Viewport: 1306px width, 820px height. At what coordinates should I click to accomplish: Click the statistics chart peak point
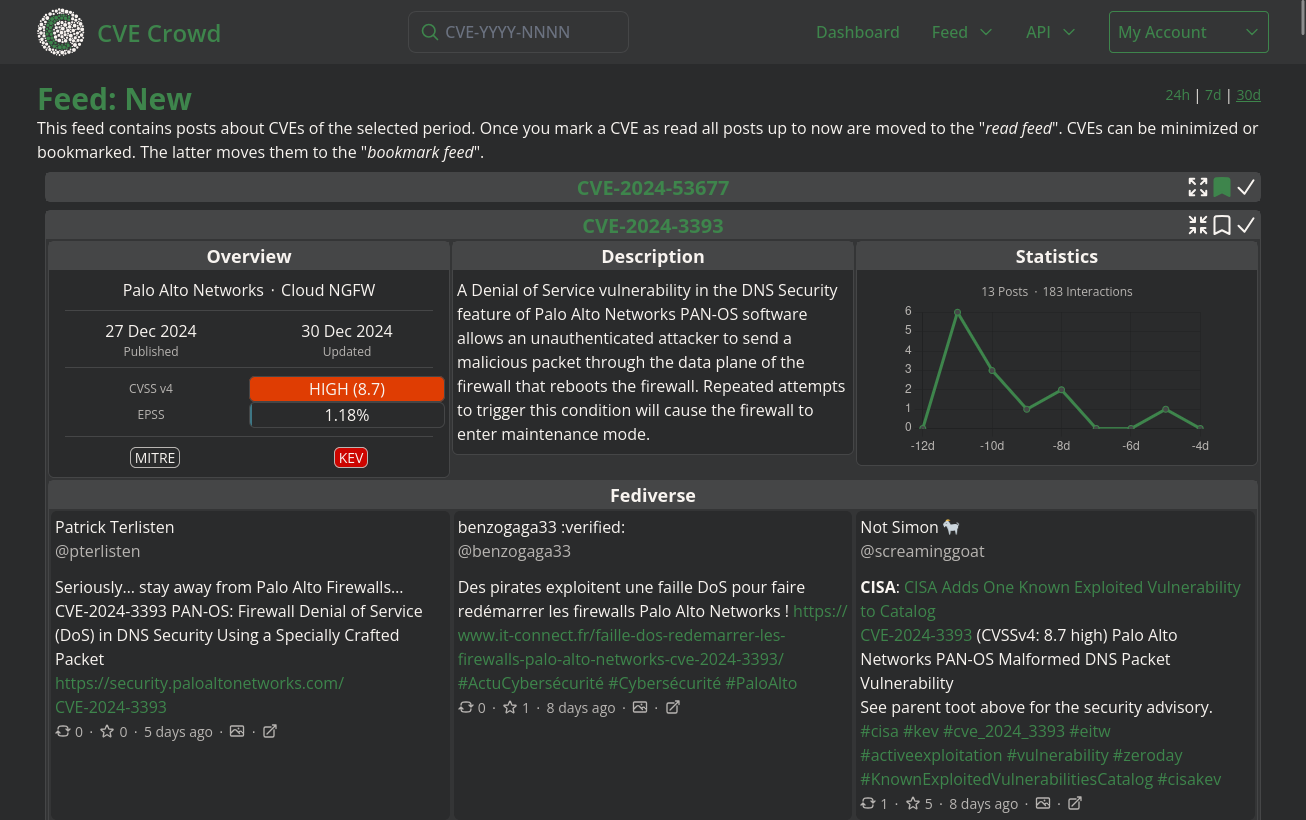coord(957,312)
